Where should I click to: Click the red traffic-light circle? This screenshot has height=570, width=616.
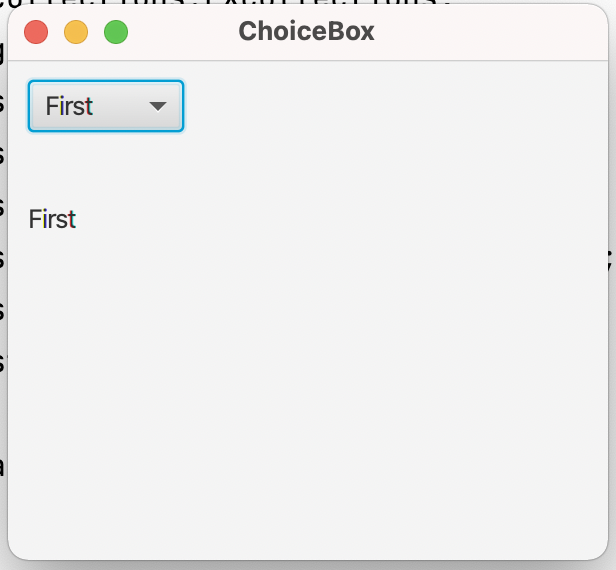point(36,32)
